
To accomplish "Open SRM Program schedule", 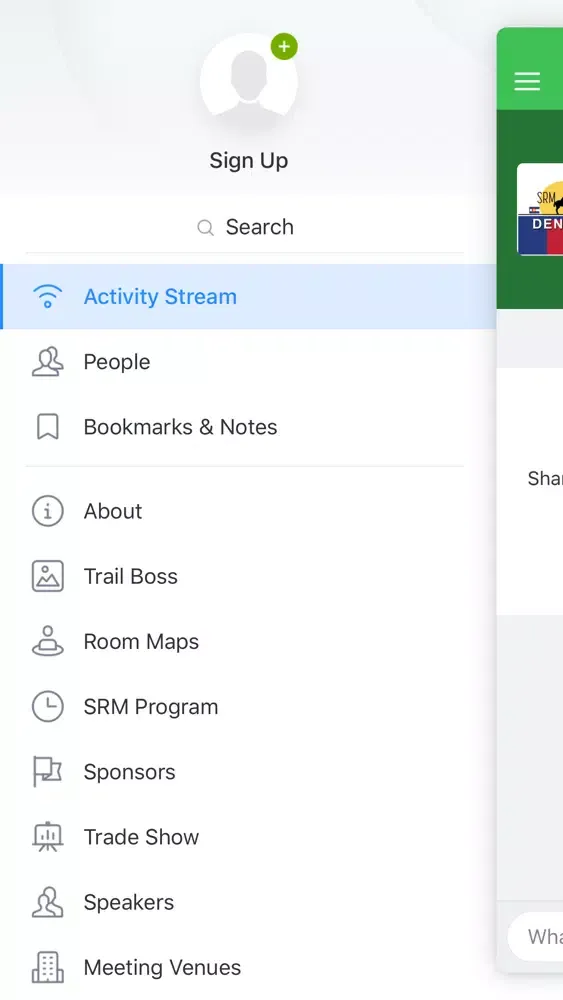I will [x=248, y=707].
